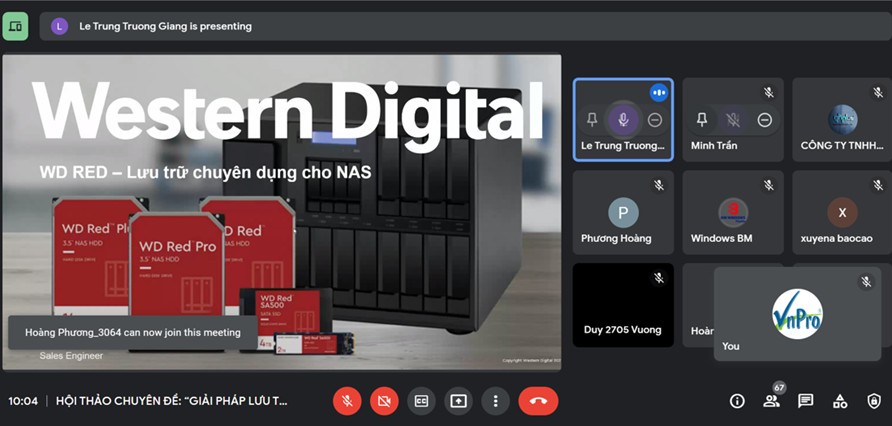Screen dimensions: 892x426
Task: Open the Host controls shield icon
Action: point(874,401)
